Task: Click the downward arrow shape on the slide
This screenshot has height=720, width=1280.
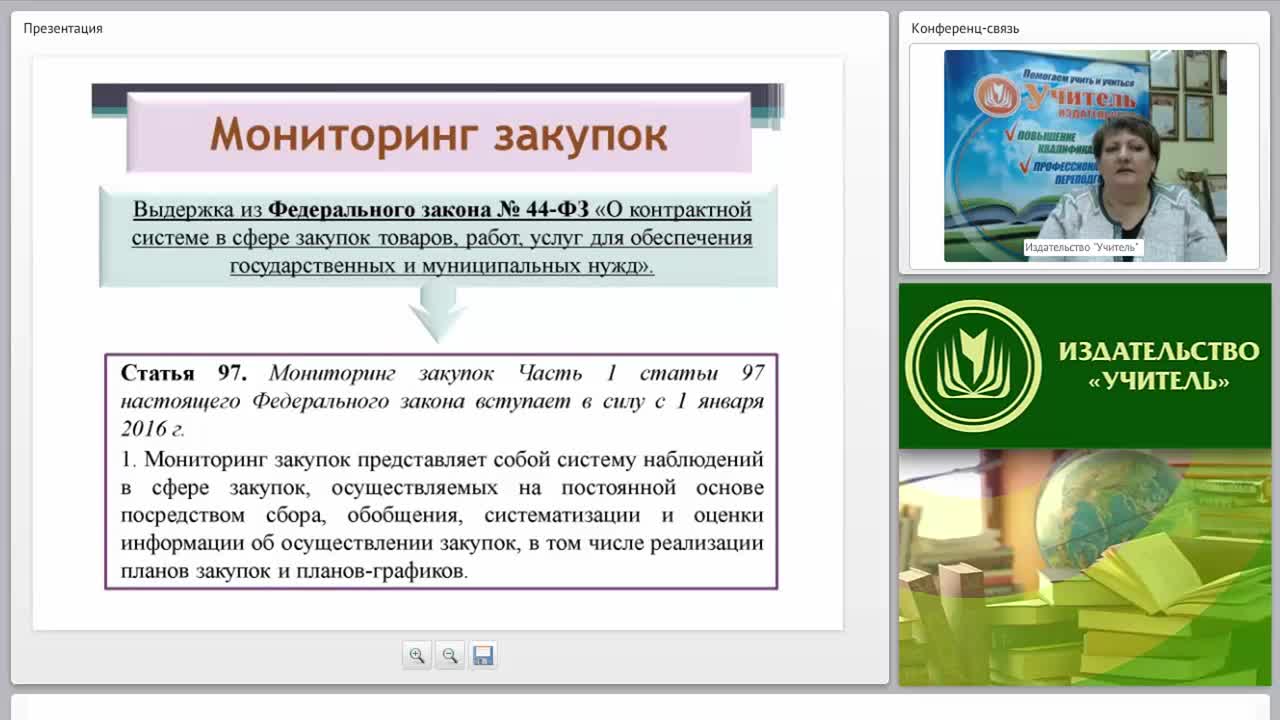Action: [x=437, y=313]
